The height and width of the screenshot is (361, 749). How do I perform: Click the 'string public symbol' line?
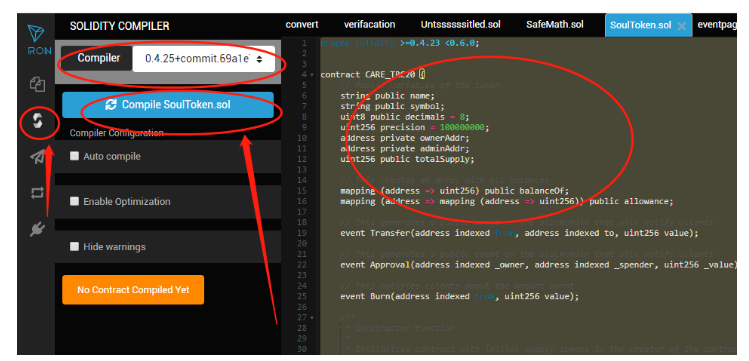pos(392,106)
